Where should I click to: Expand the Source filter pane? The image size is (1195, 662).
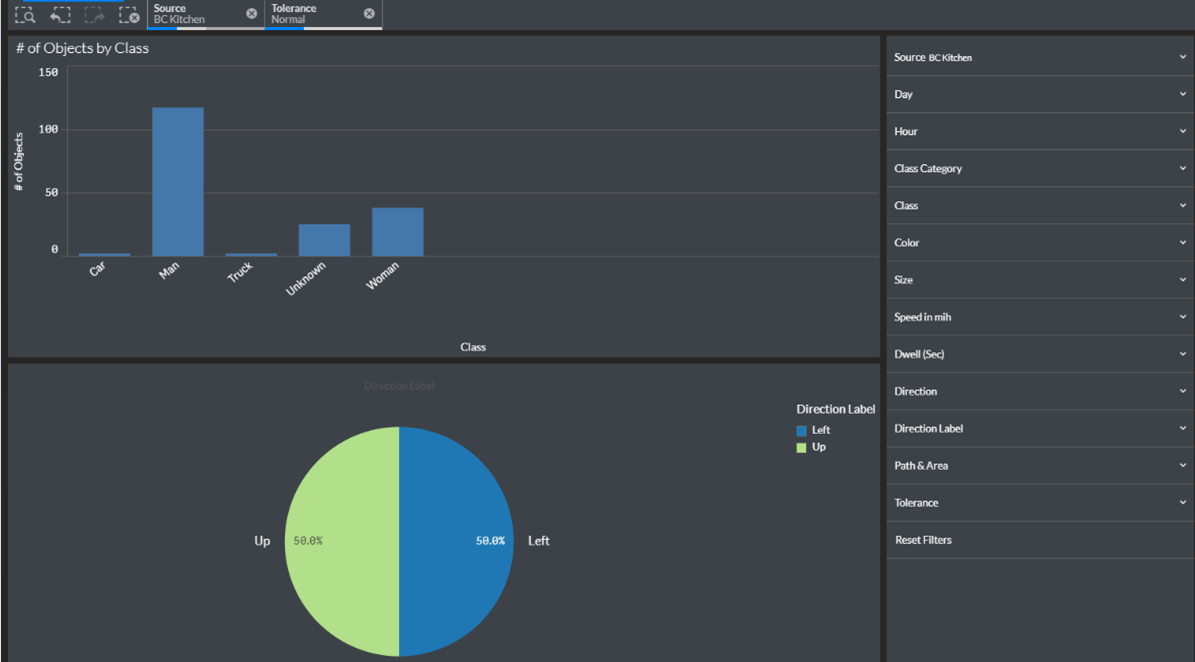click(x=1040, y=57)
